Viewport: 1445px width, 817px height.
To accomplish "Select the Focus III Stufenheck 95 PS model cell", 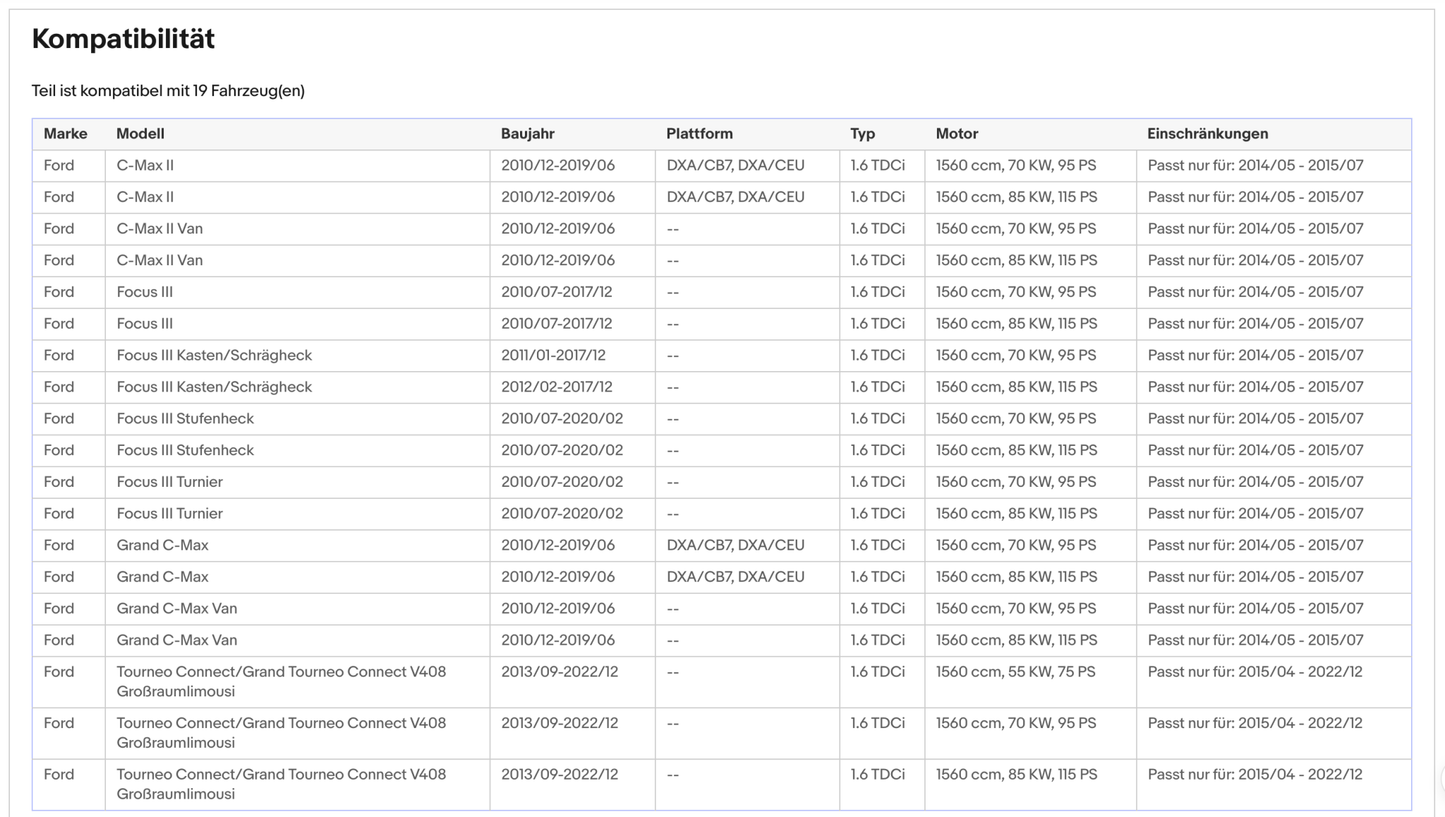I will (185, 418).
